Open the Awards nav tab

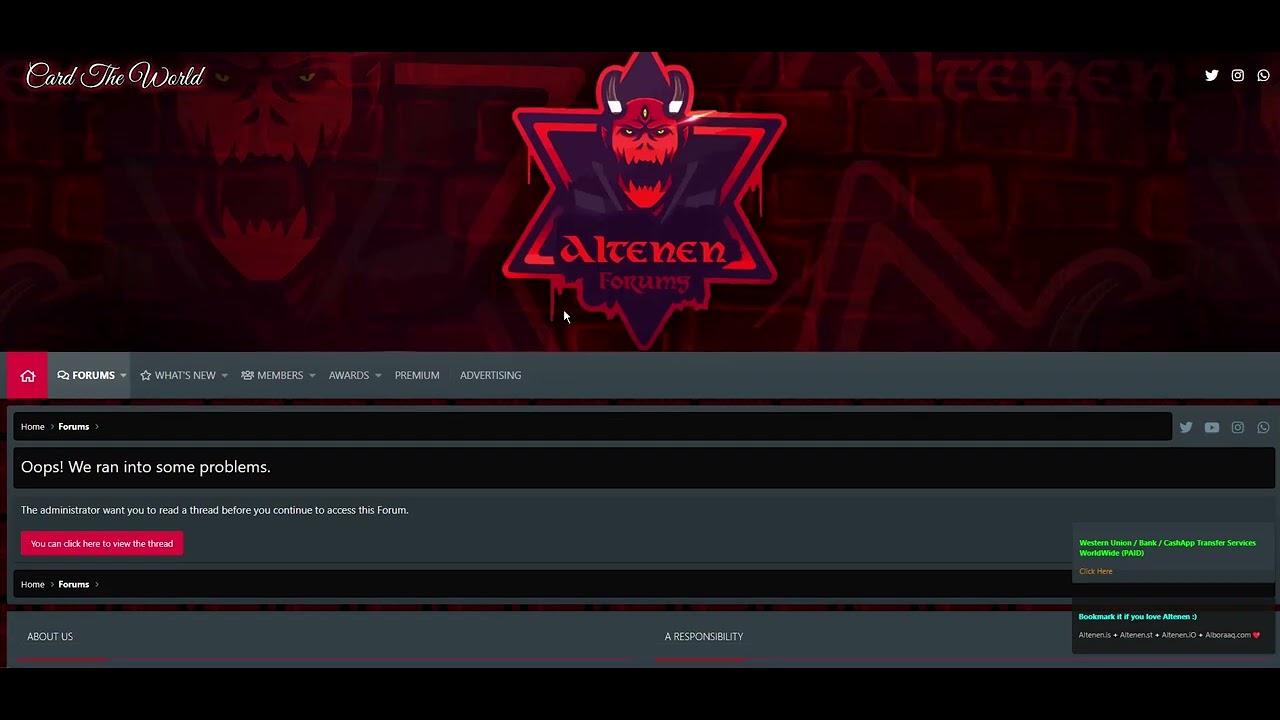click(x=349, y=376)
